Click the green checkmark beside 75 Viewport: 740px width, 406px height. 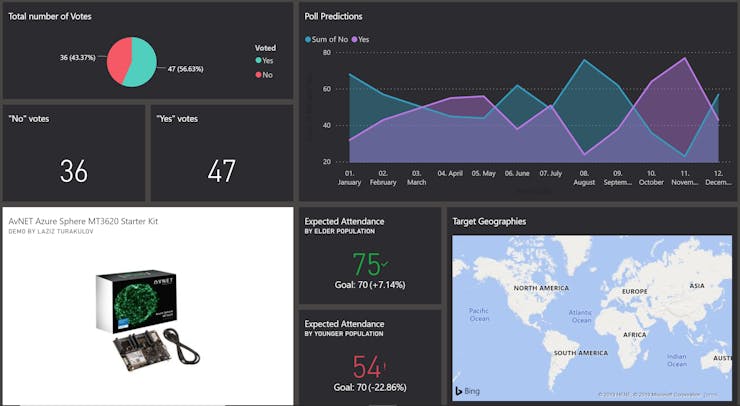[386, 264]
